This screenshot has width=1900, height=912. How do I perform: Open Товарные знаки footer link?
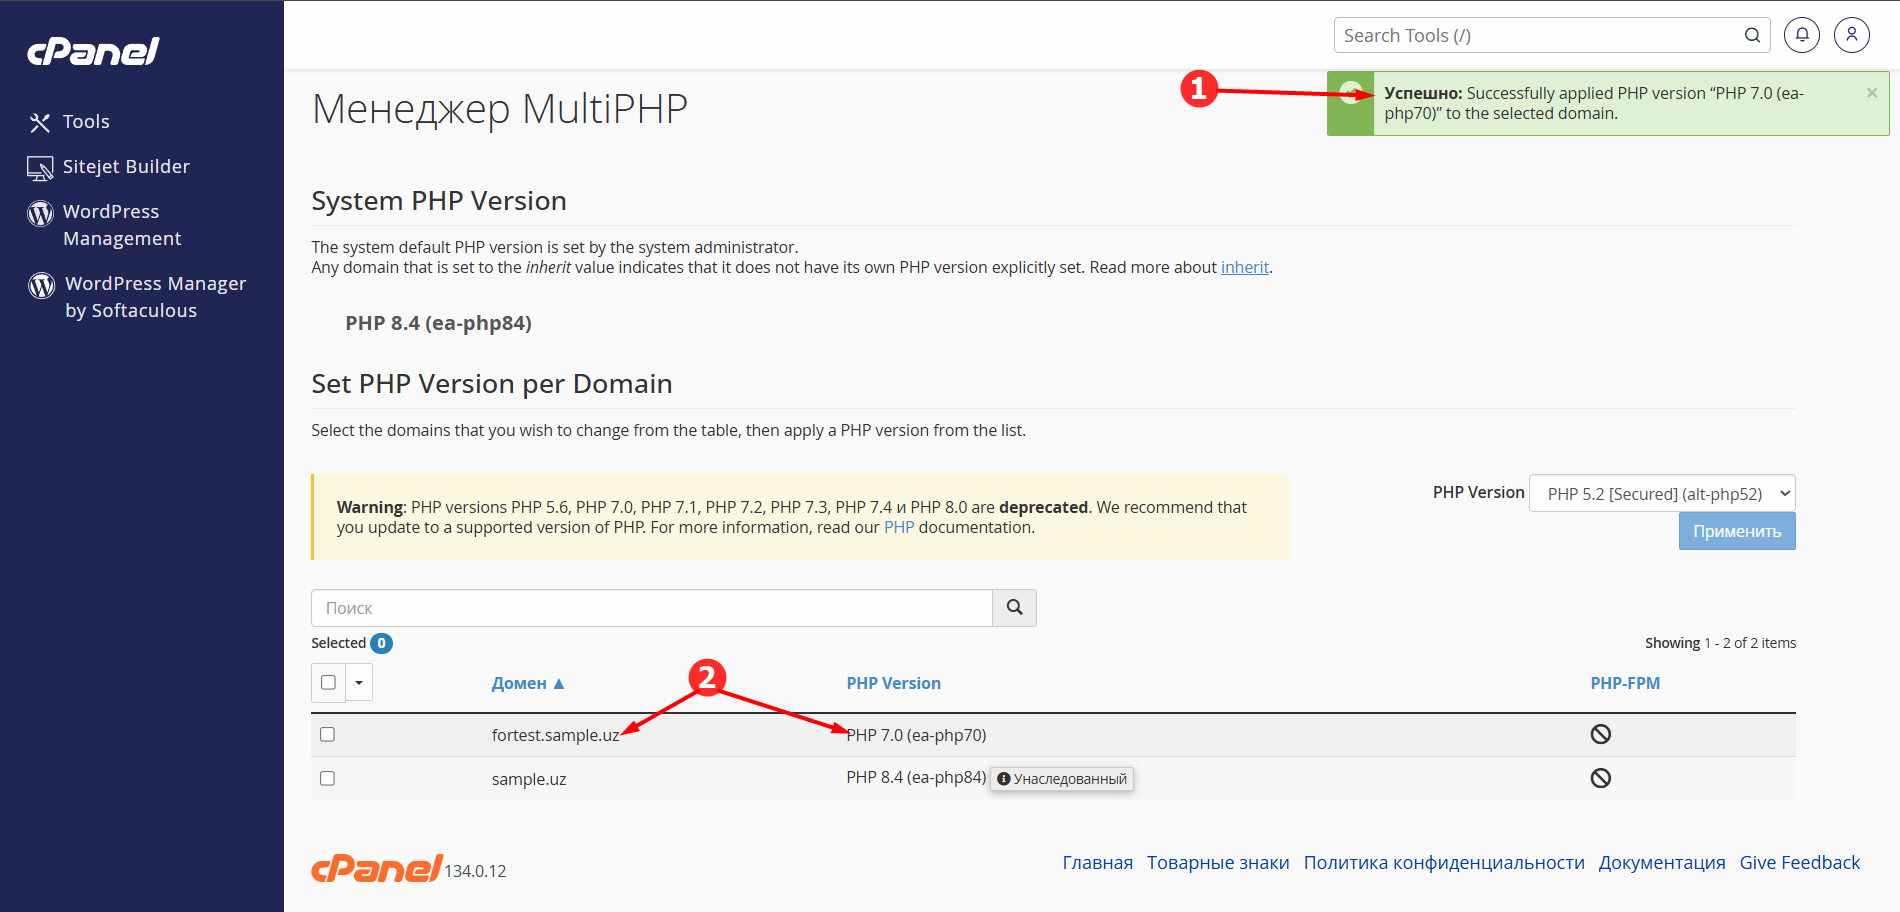point(1218,862)
